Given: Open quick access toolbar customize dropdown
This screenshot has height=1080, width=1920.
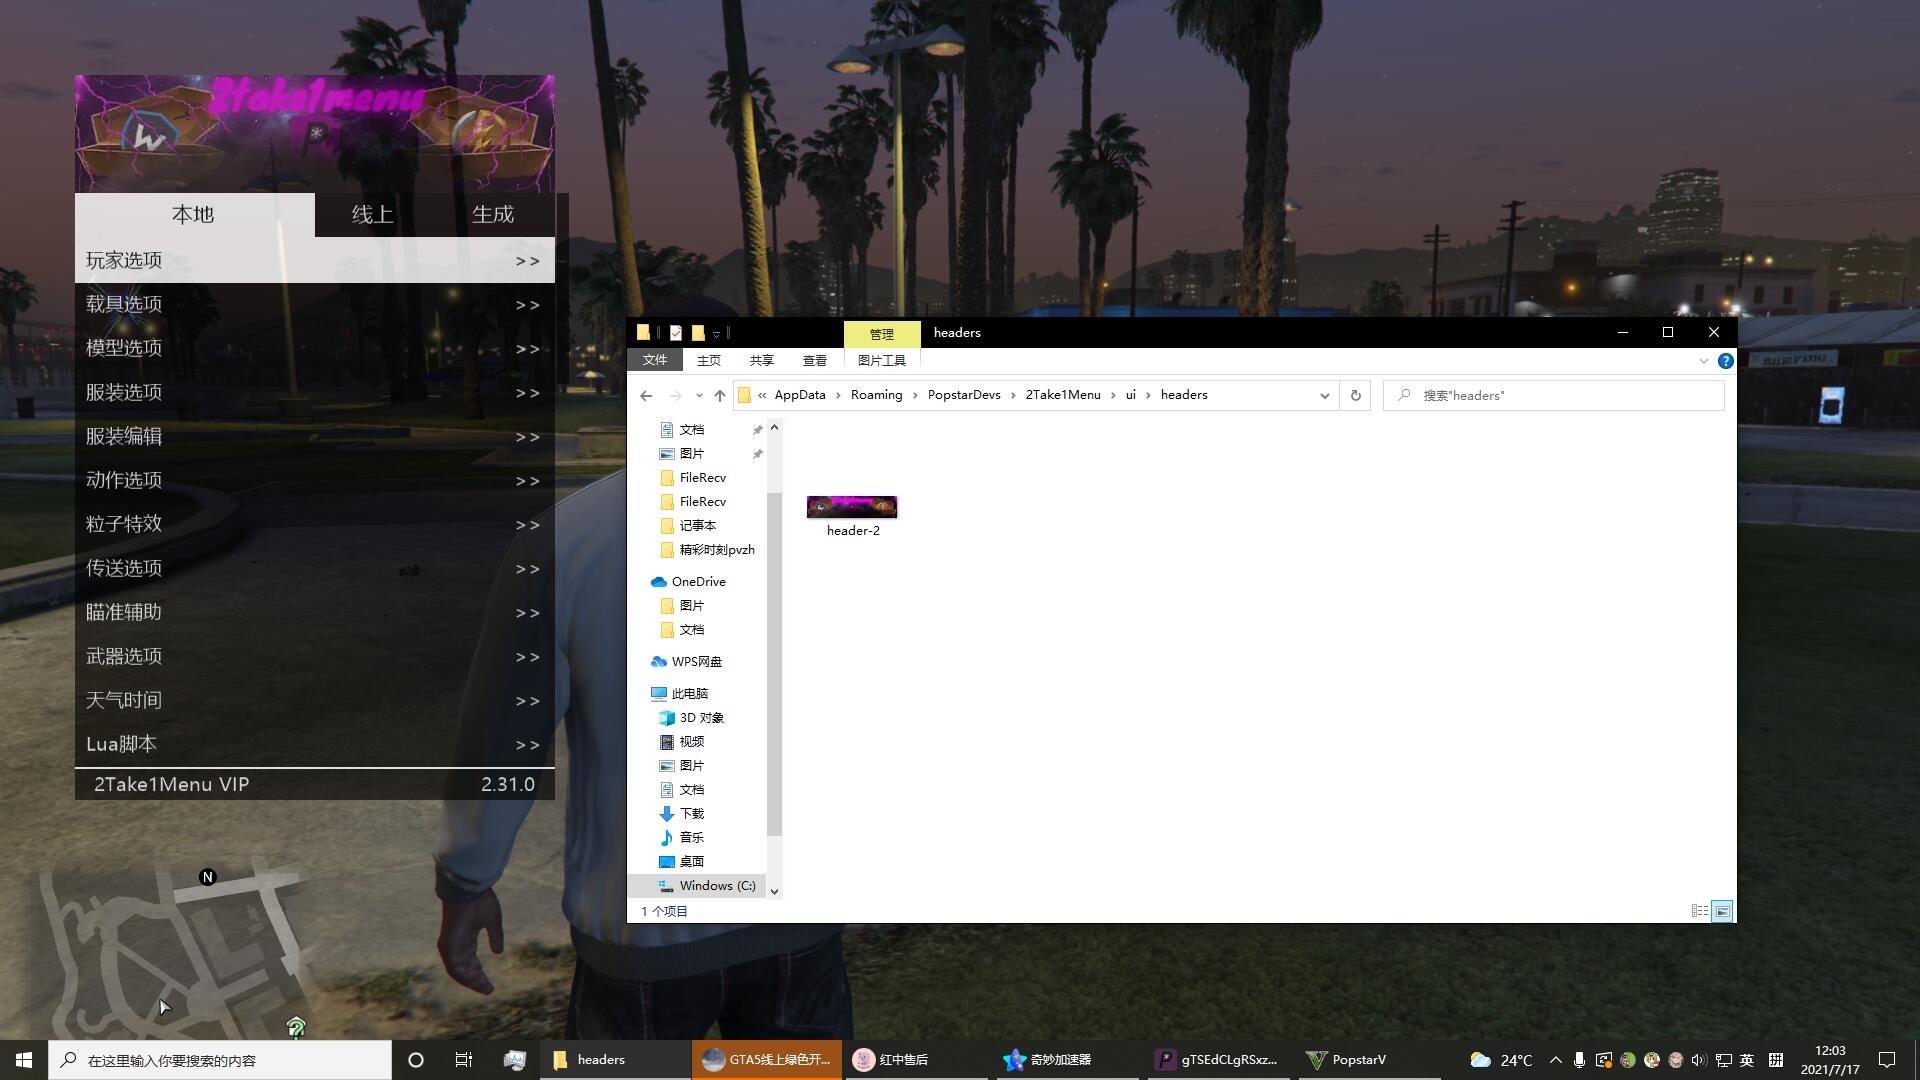Looking at the screenshot, I should [x=716, y=333].
